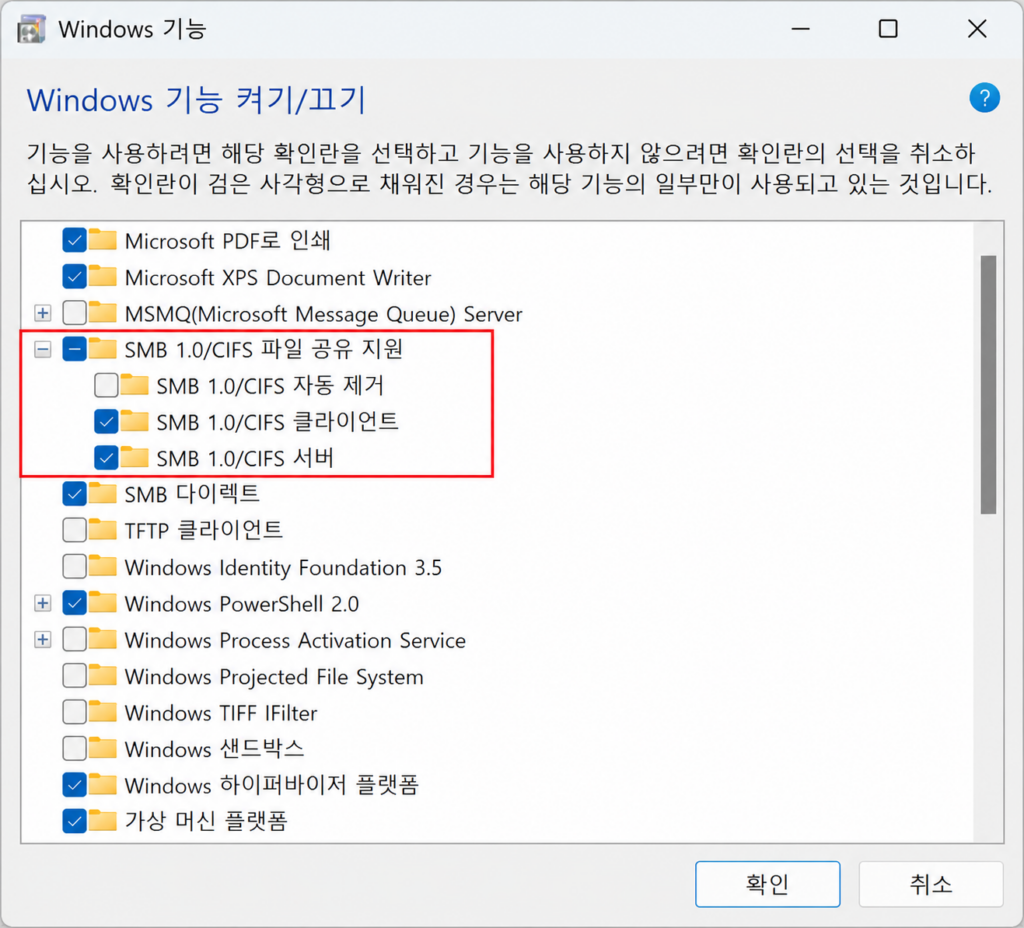Click folder icon beside Windows Process Activation Service
Screen dimensions: 1024x928
(x=103, y=639)
